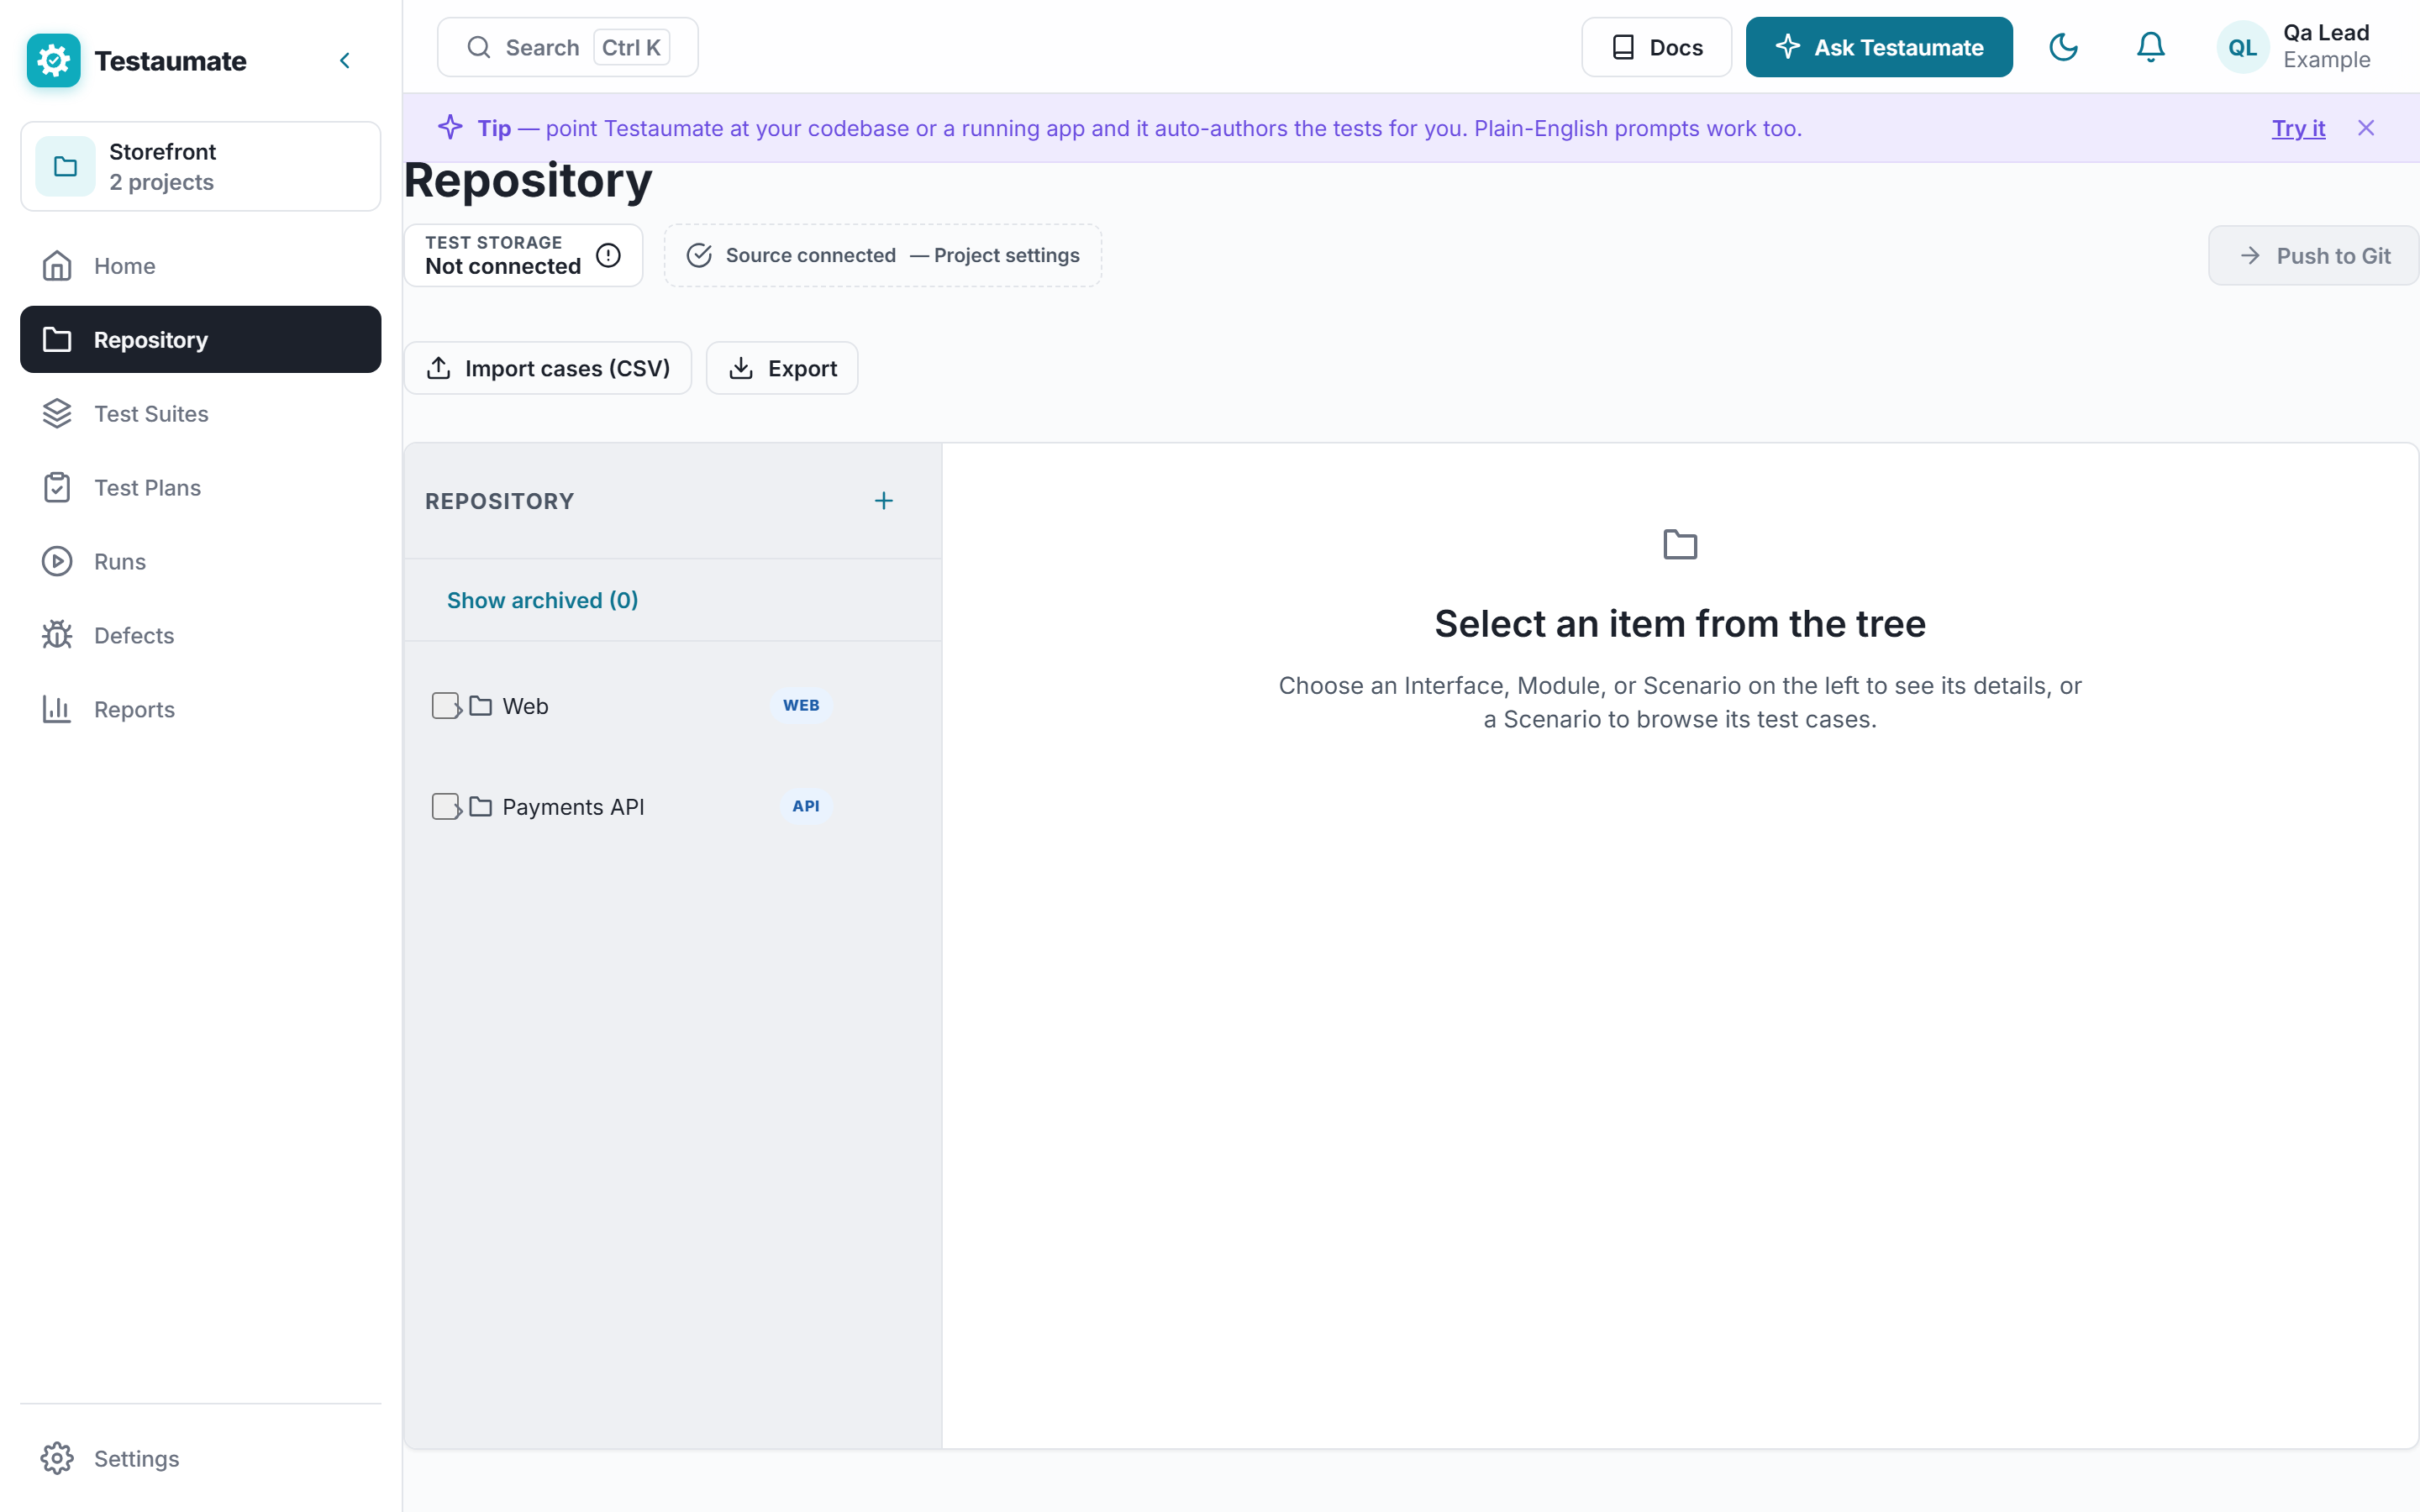Open Reports in the sidebar

point(200,710)
